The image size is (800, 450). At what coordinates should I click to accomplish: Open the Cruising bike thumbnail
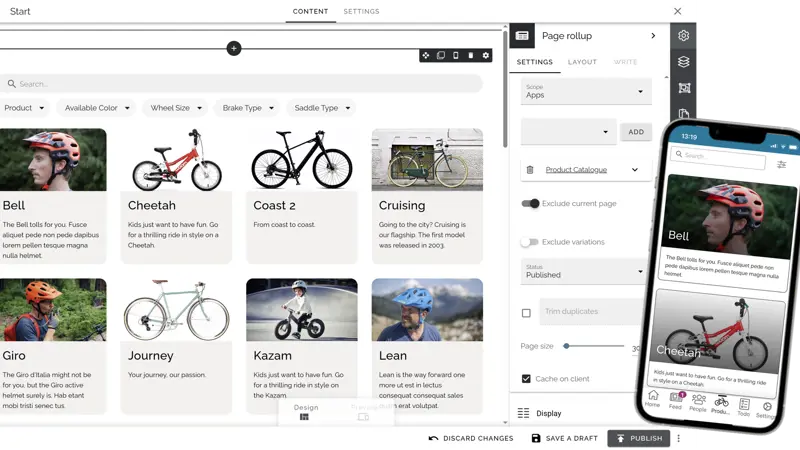427,160
